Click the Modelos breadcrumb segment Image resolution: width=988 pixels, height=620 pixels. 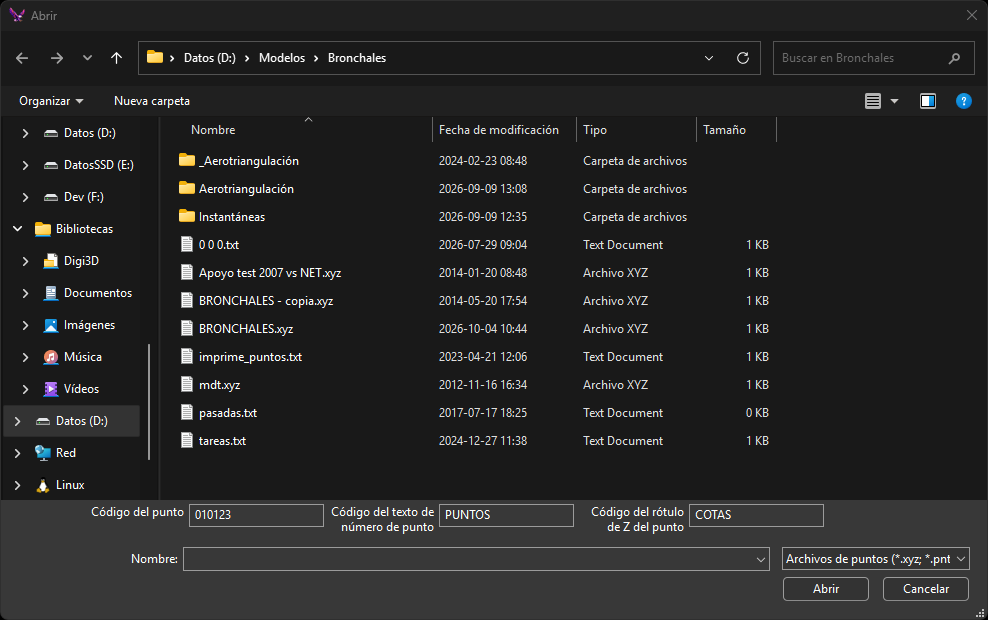coord(282,58)
